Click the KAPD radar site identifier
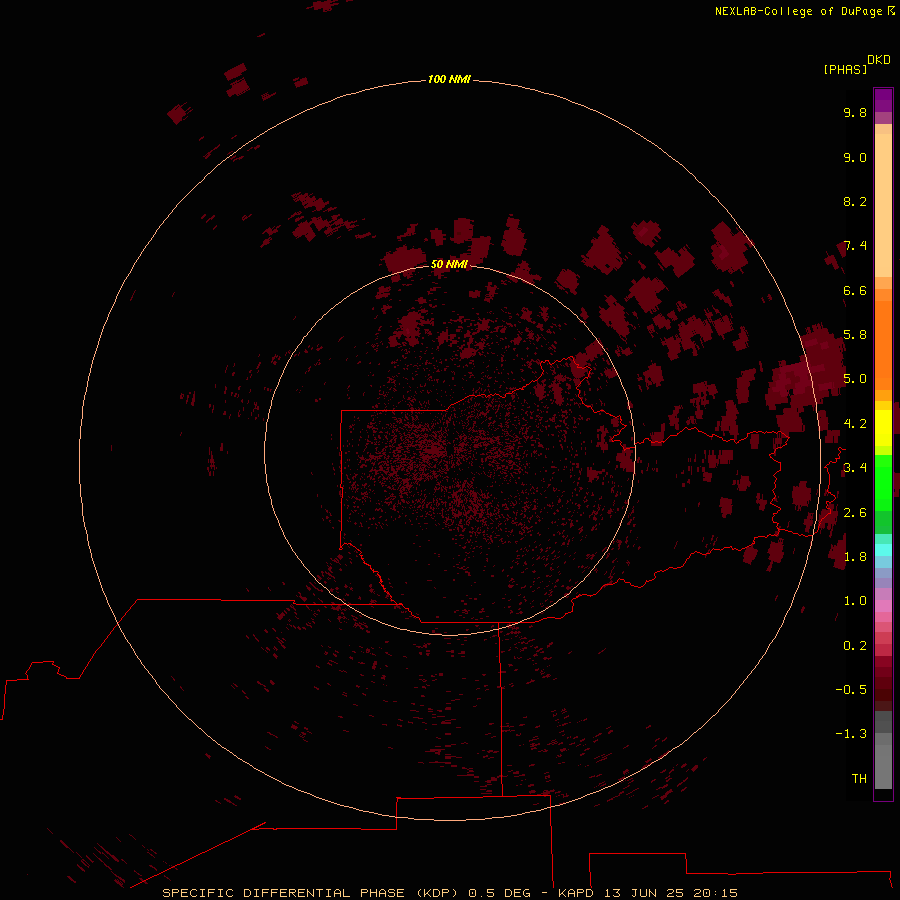This screenshot has width=900, height=900. [x=576, y=893]
